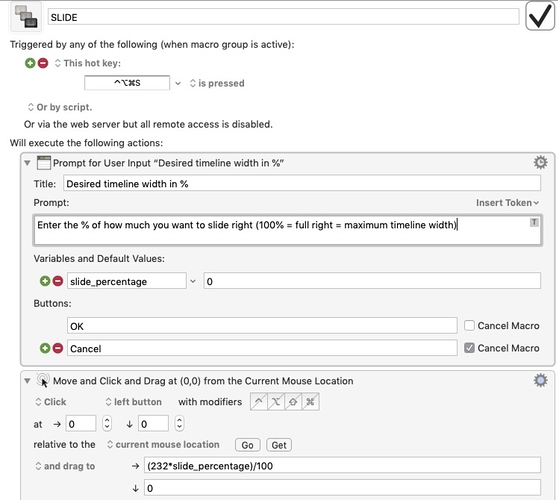Remove the slide_percentage variable
The image size is (558, 500).
58,281
